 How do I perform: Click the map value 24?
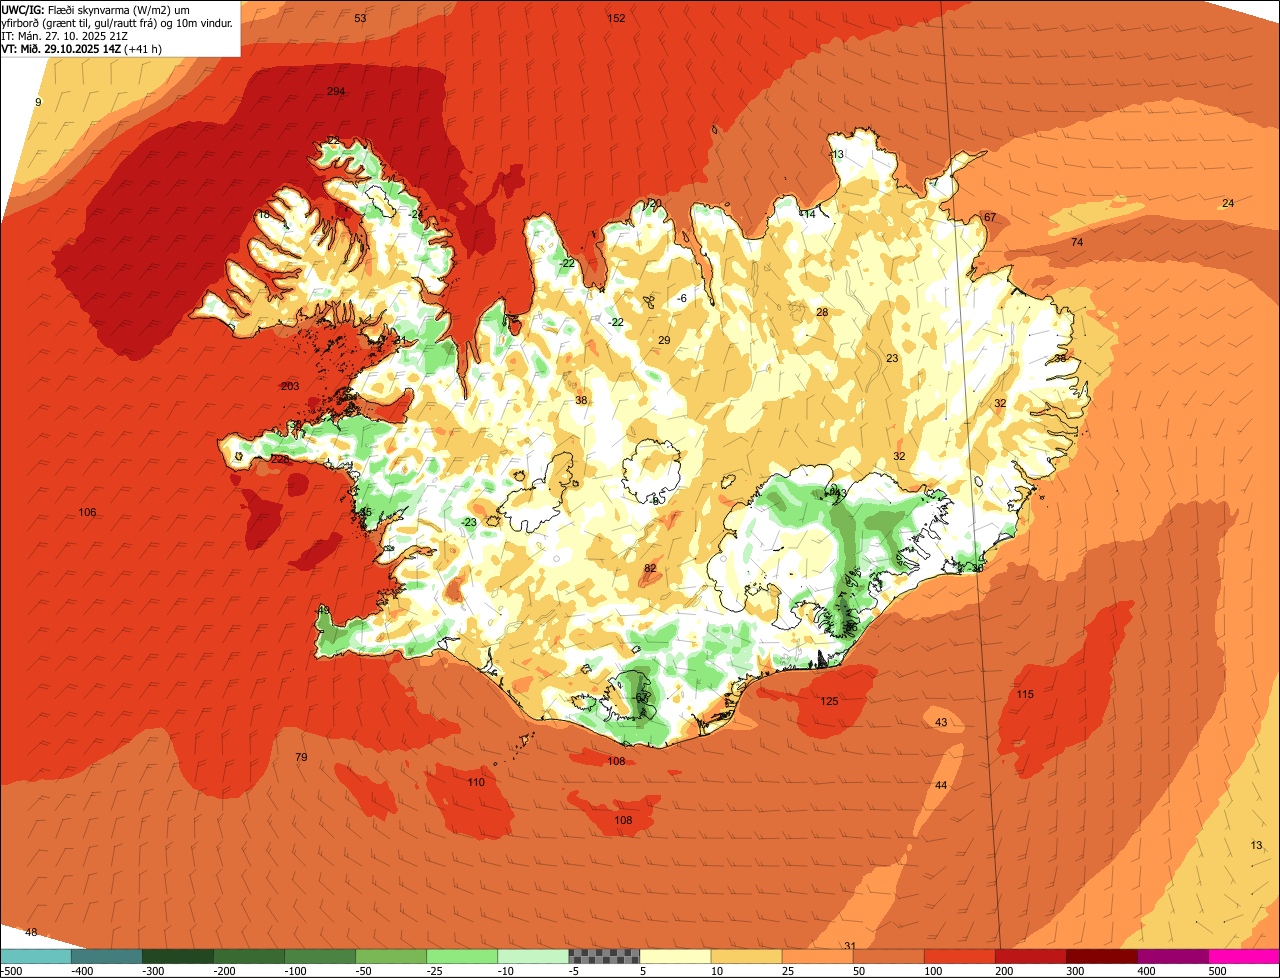[x=1228, y=203]
